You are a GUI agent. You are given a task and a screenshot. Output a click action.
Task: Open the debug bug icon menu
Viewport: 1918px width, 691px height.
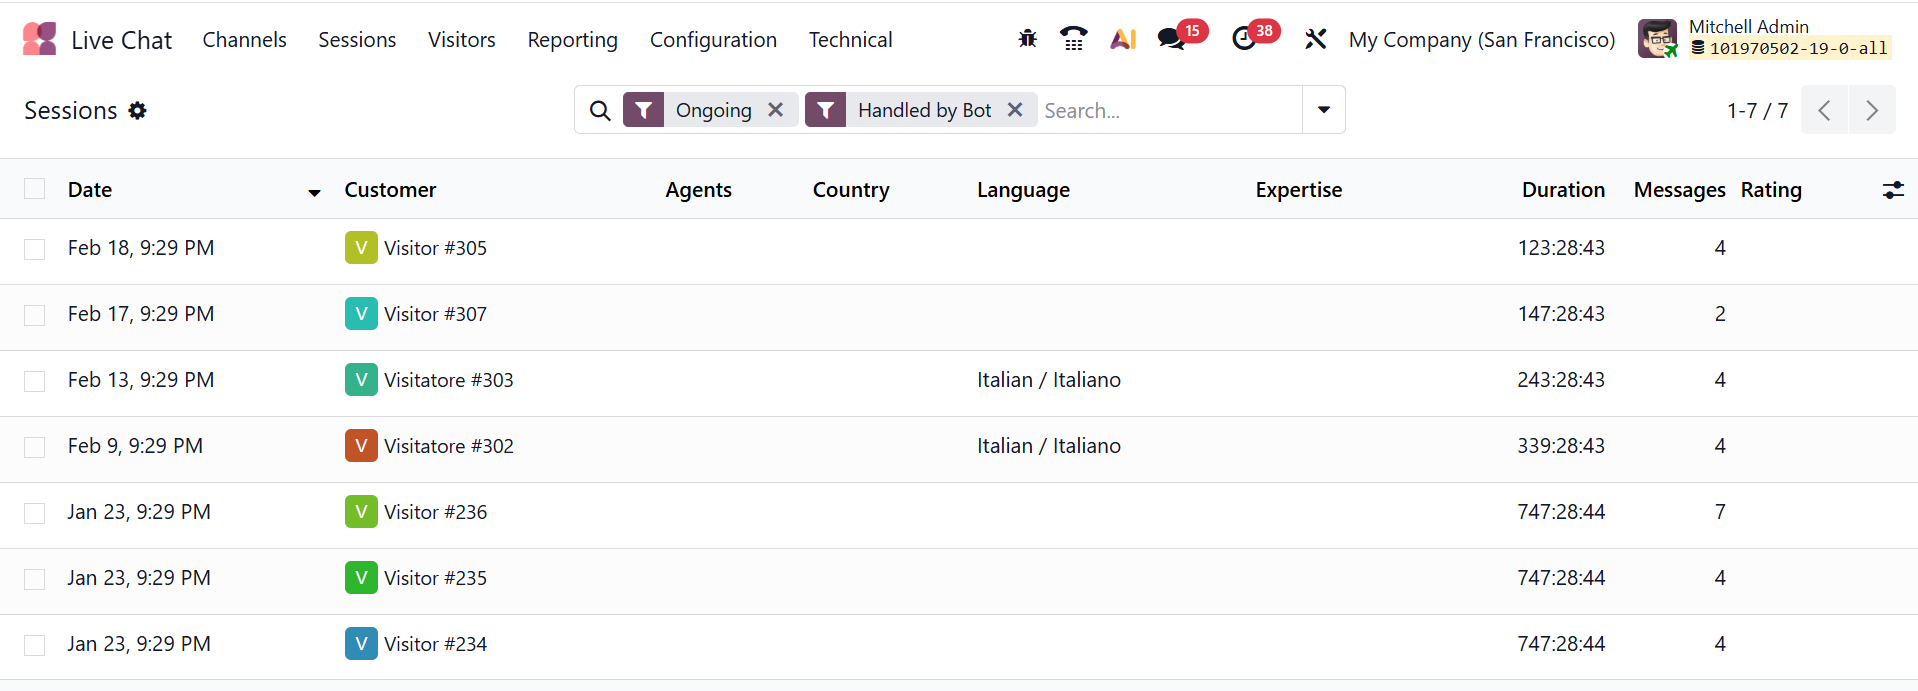(1027, 39)
